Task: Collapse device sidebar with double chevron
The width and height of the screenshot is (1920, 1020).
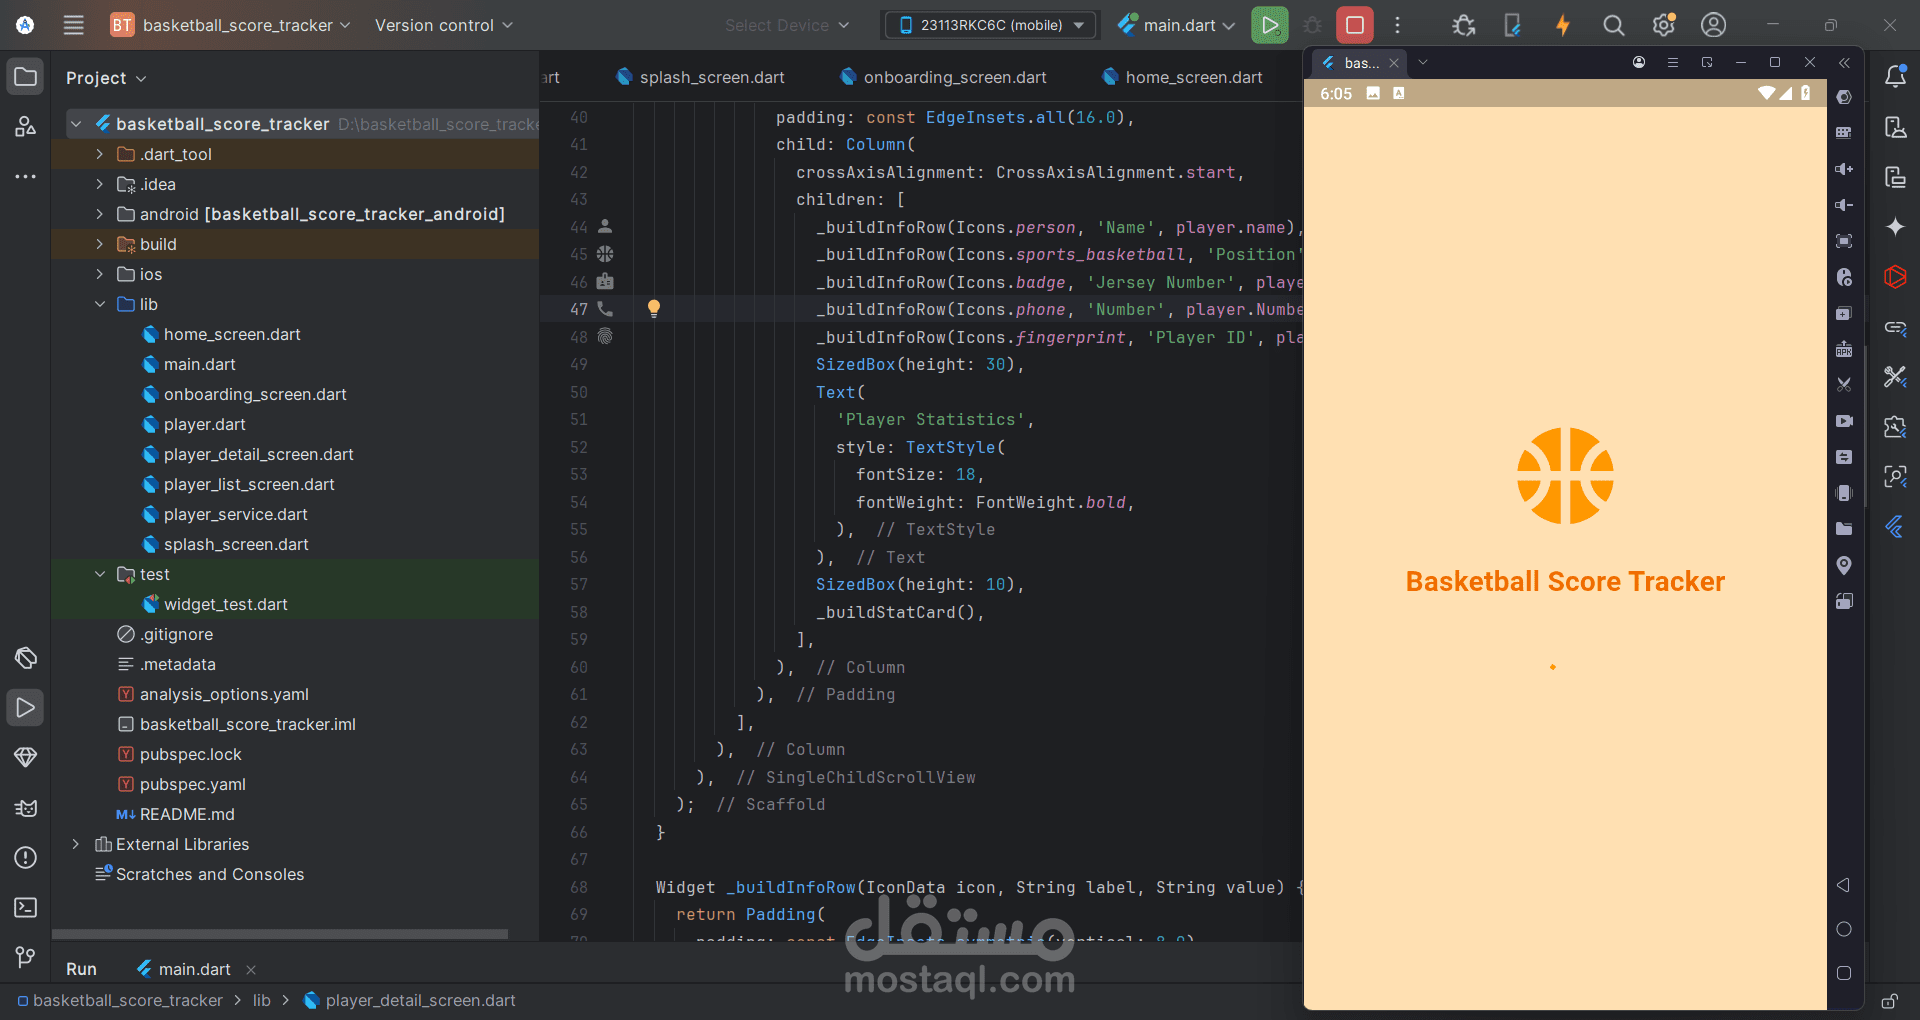Action: click(1844, 62)
